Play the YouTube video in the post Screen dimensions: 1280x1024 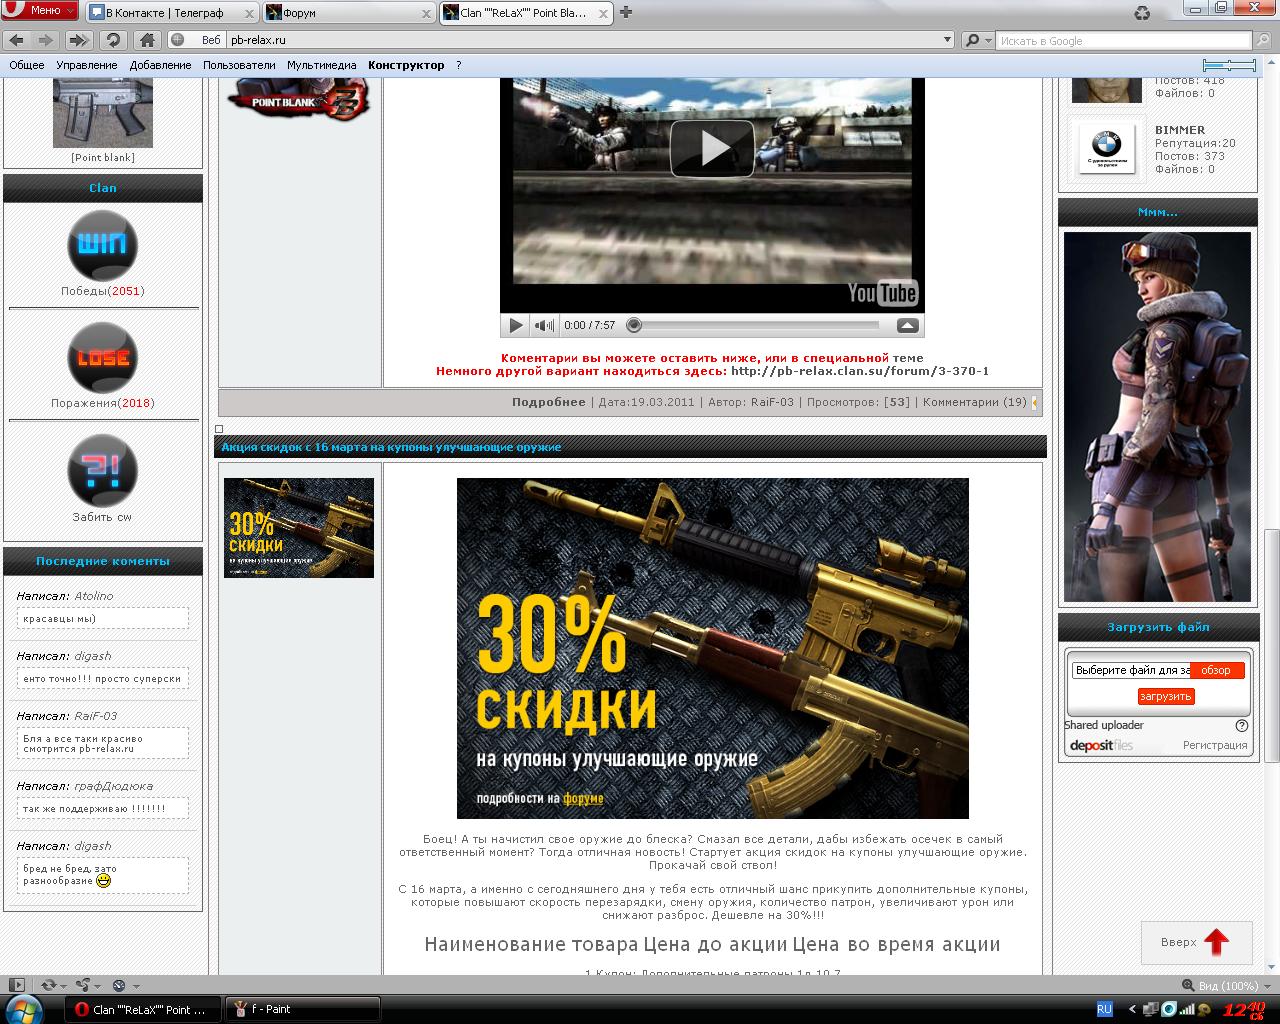click(712, 148)
